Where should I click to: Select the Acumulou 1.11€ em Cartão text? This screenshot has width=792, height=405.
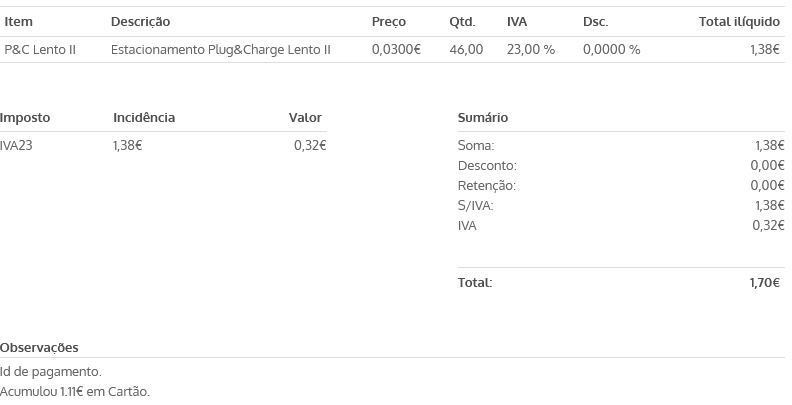coord(75,392)
